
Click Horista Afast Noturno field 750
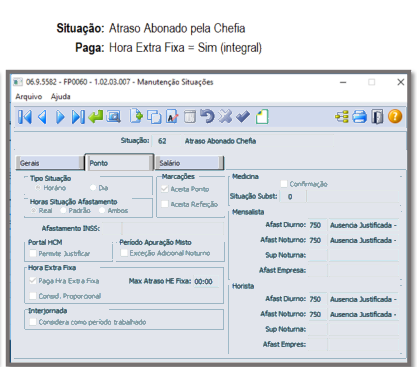click(317, 314)
